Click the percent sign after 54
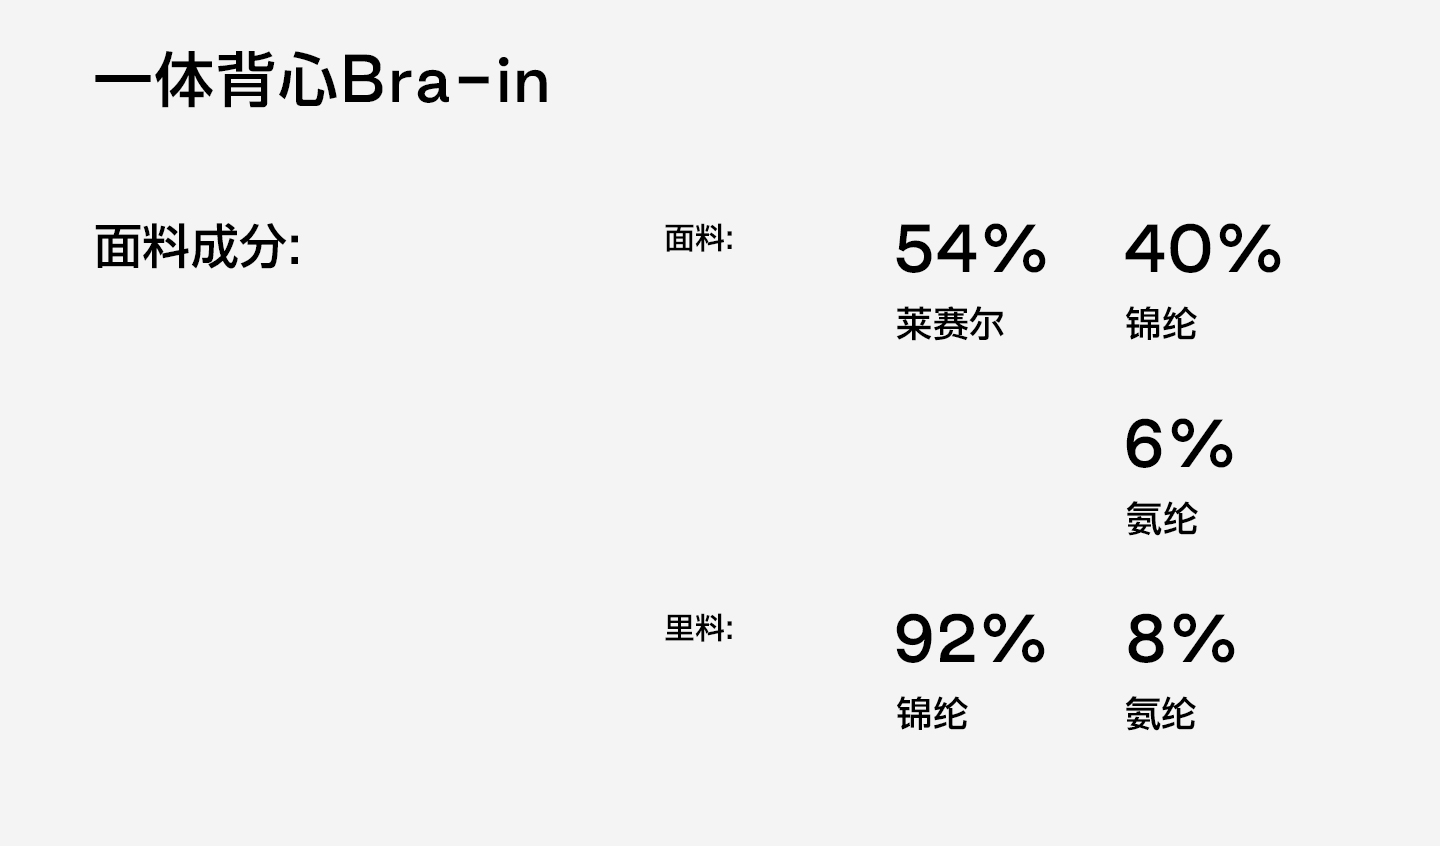 1014,248
